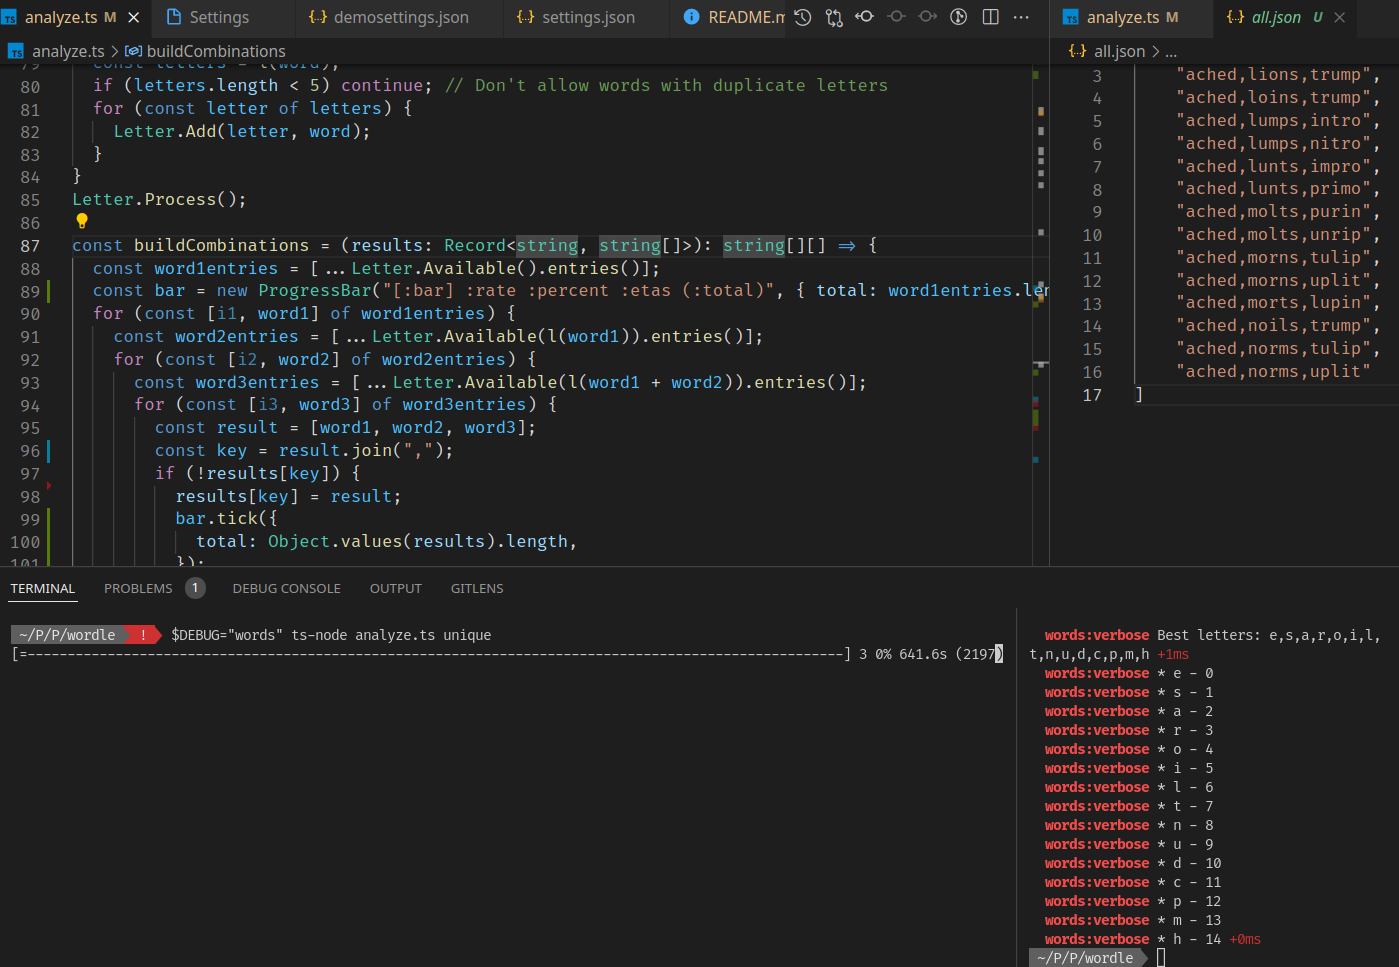This screenshot has width=1399, height=967.
Task: Expand folded spread on line 88
Action: pyautogui.click(x=335, y=268)
